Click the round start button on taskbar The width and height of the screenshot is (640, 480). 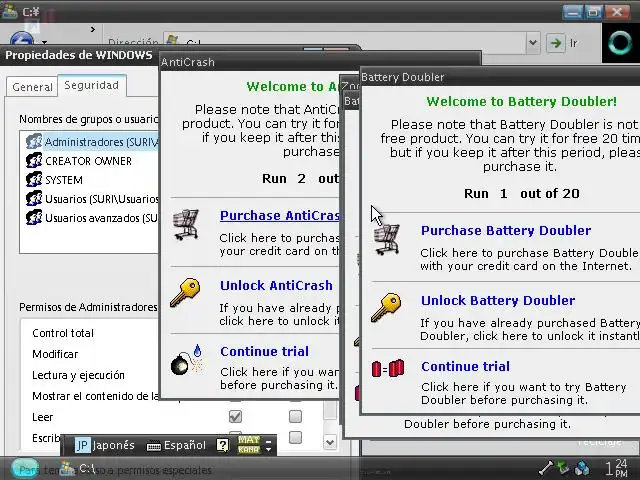[25, 469]
